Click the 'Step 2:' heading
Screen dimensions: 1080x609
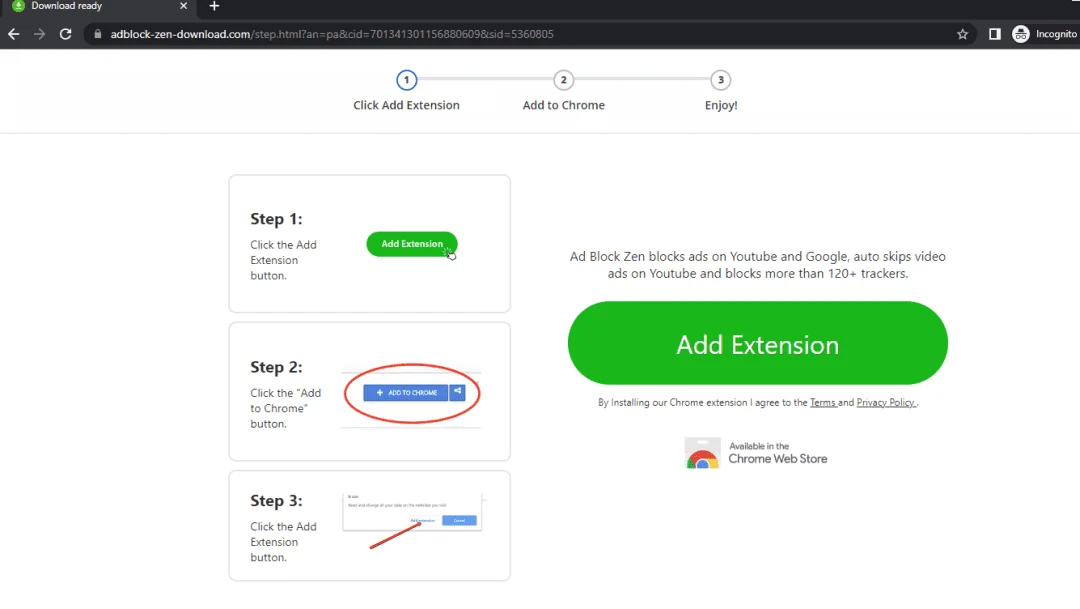(x=276, y=367)
